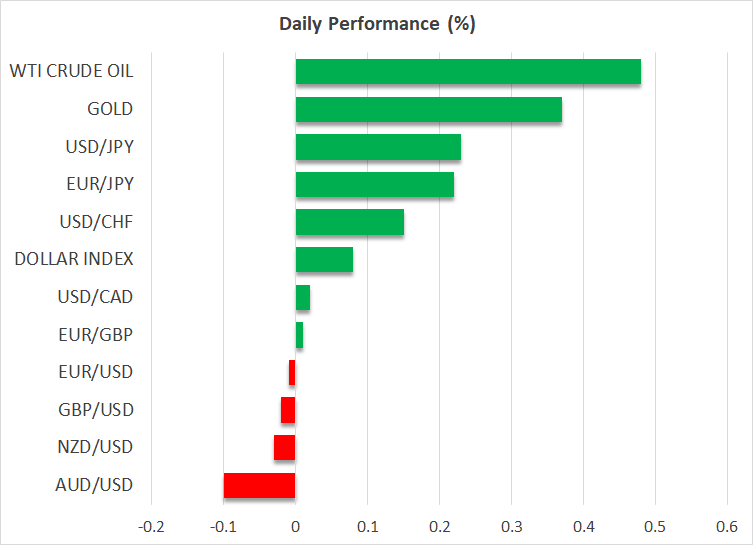Click the 0 x-axis tick label
Image resolution: width=753 pixels, height=545 pixels.
(x=295, y=526)
